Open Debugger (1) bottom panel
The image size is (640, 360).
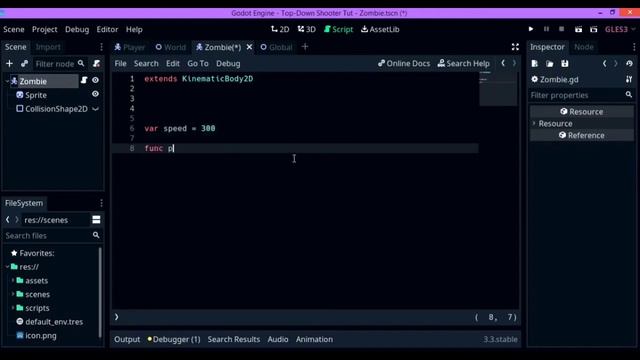pos(174,339)
